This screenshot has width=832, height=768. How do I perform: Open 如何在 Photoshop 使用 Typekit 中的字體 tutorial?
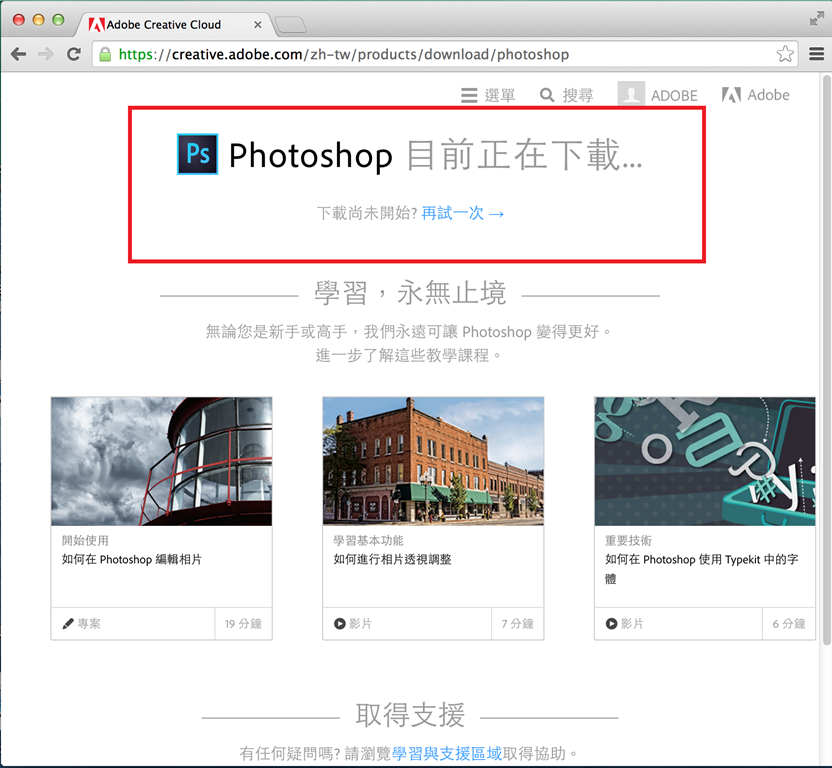tap(701, 569)
